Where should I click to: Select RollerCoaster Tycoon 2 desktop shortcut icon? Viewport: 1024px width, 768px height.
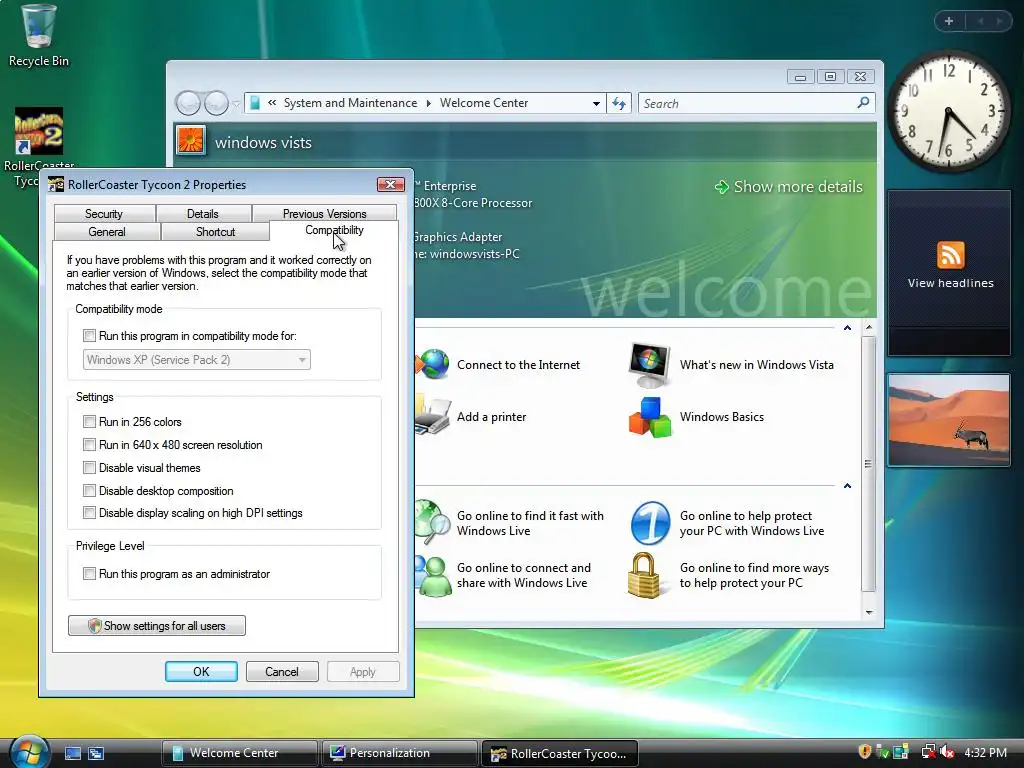click(39, 131)
